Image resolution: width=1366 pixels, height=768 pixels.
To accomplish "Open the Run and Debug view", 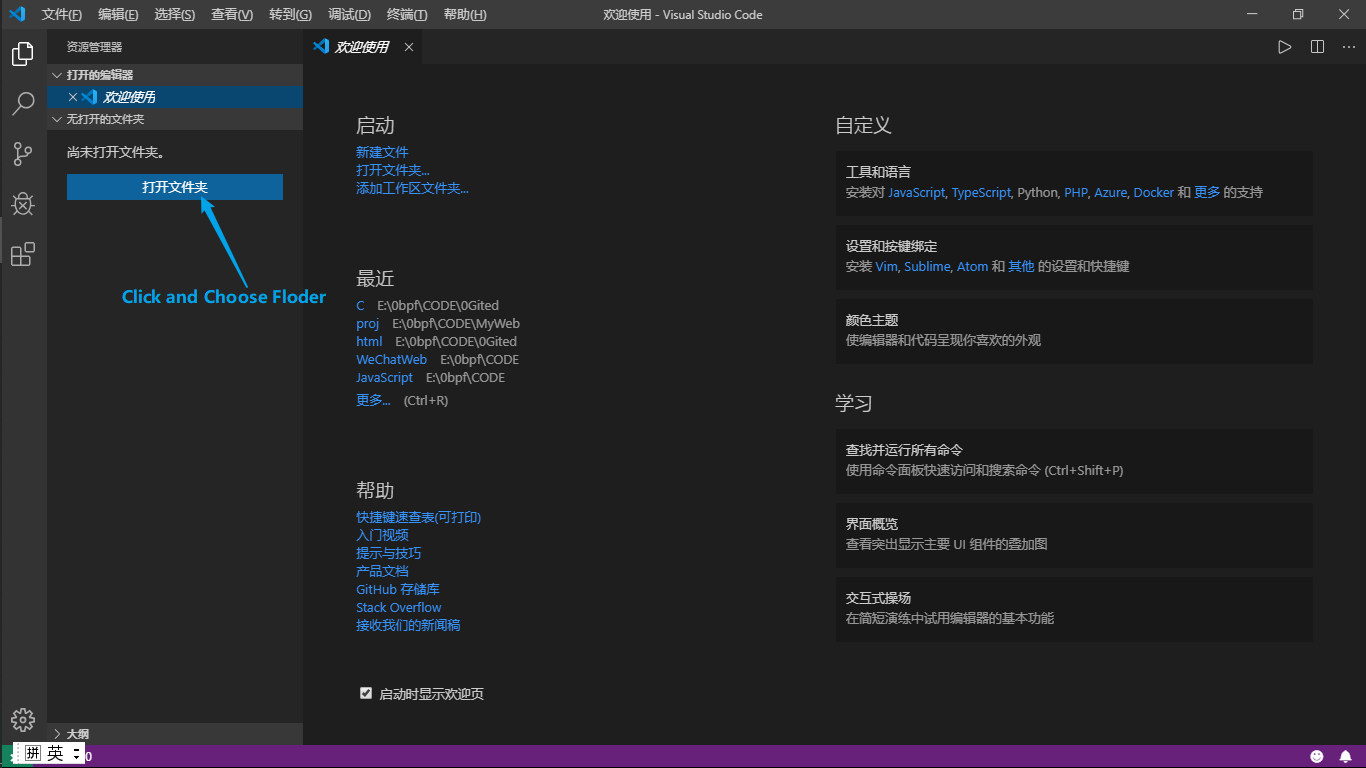I will tap(22, 204).
